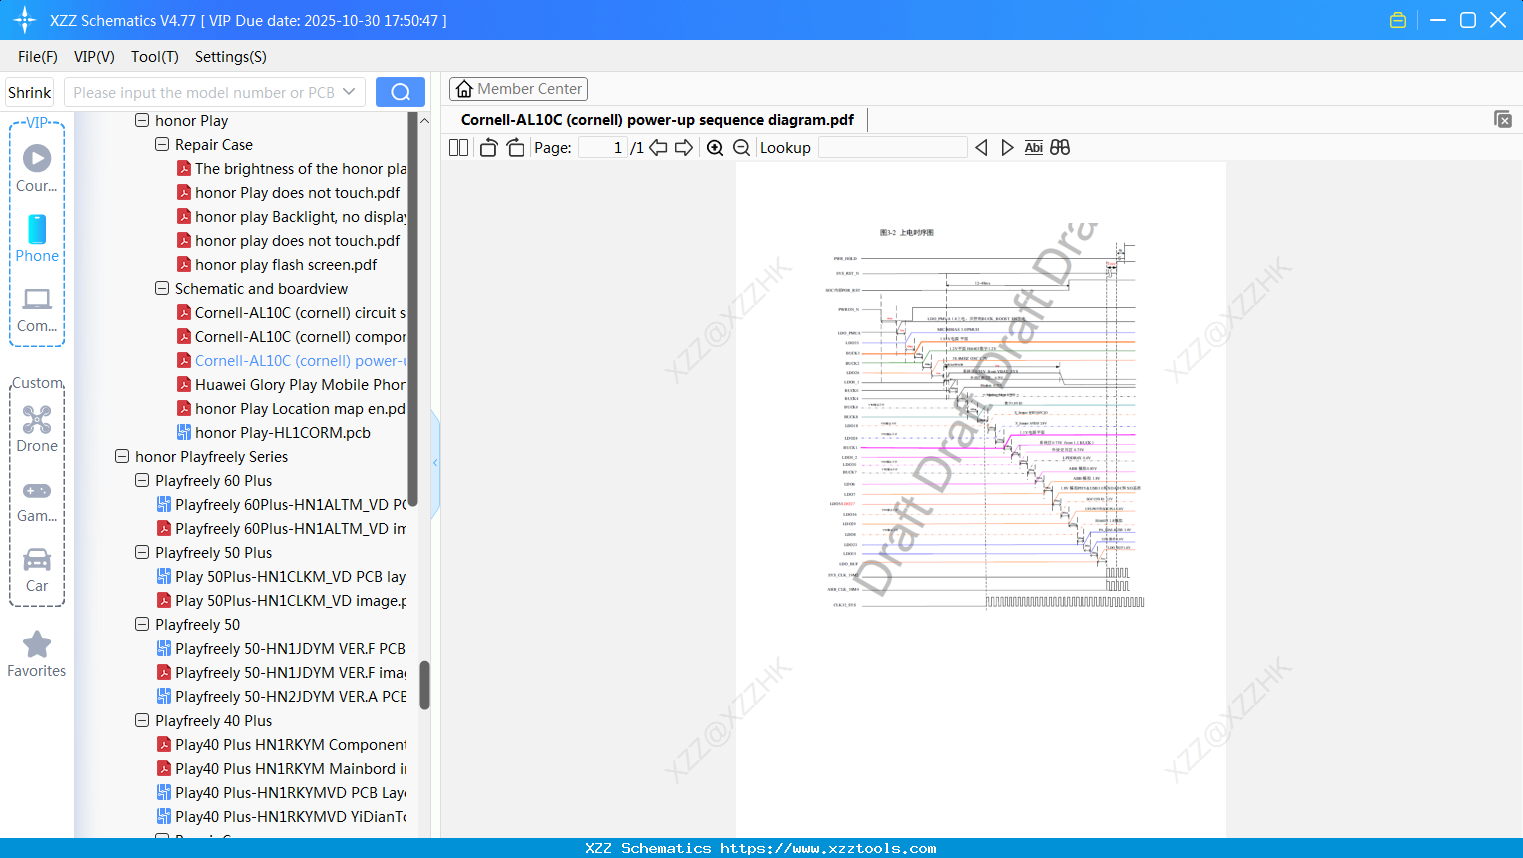The width and height of the screenshot is (1523, 858).
Task: Select the Computer category icon
Action: click(37, 309)
